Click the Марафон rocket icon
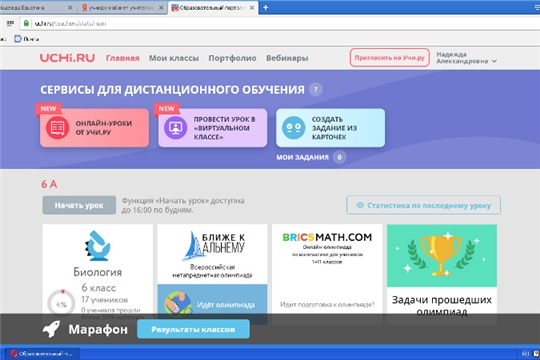The width and height of the screenshot is (540, 360). [x=51, y=329]
